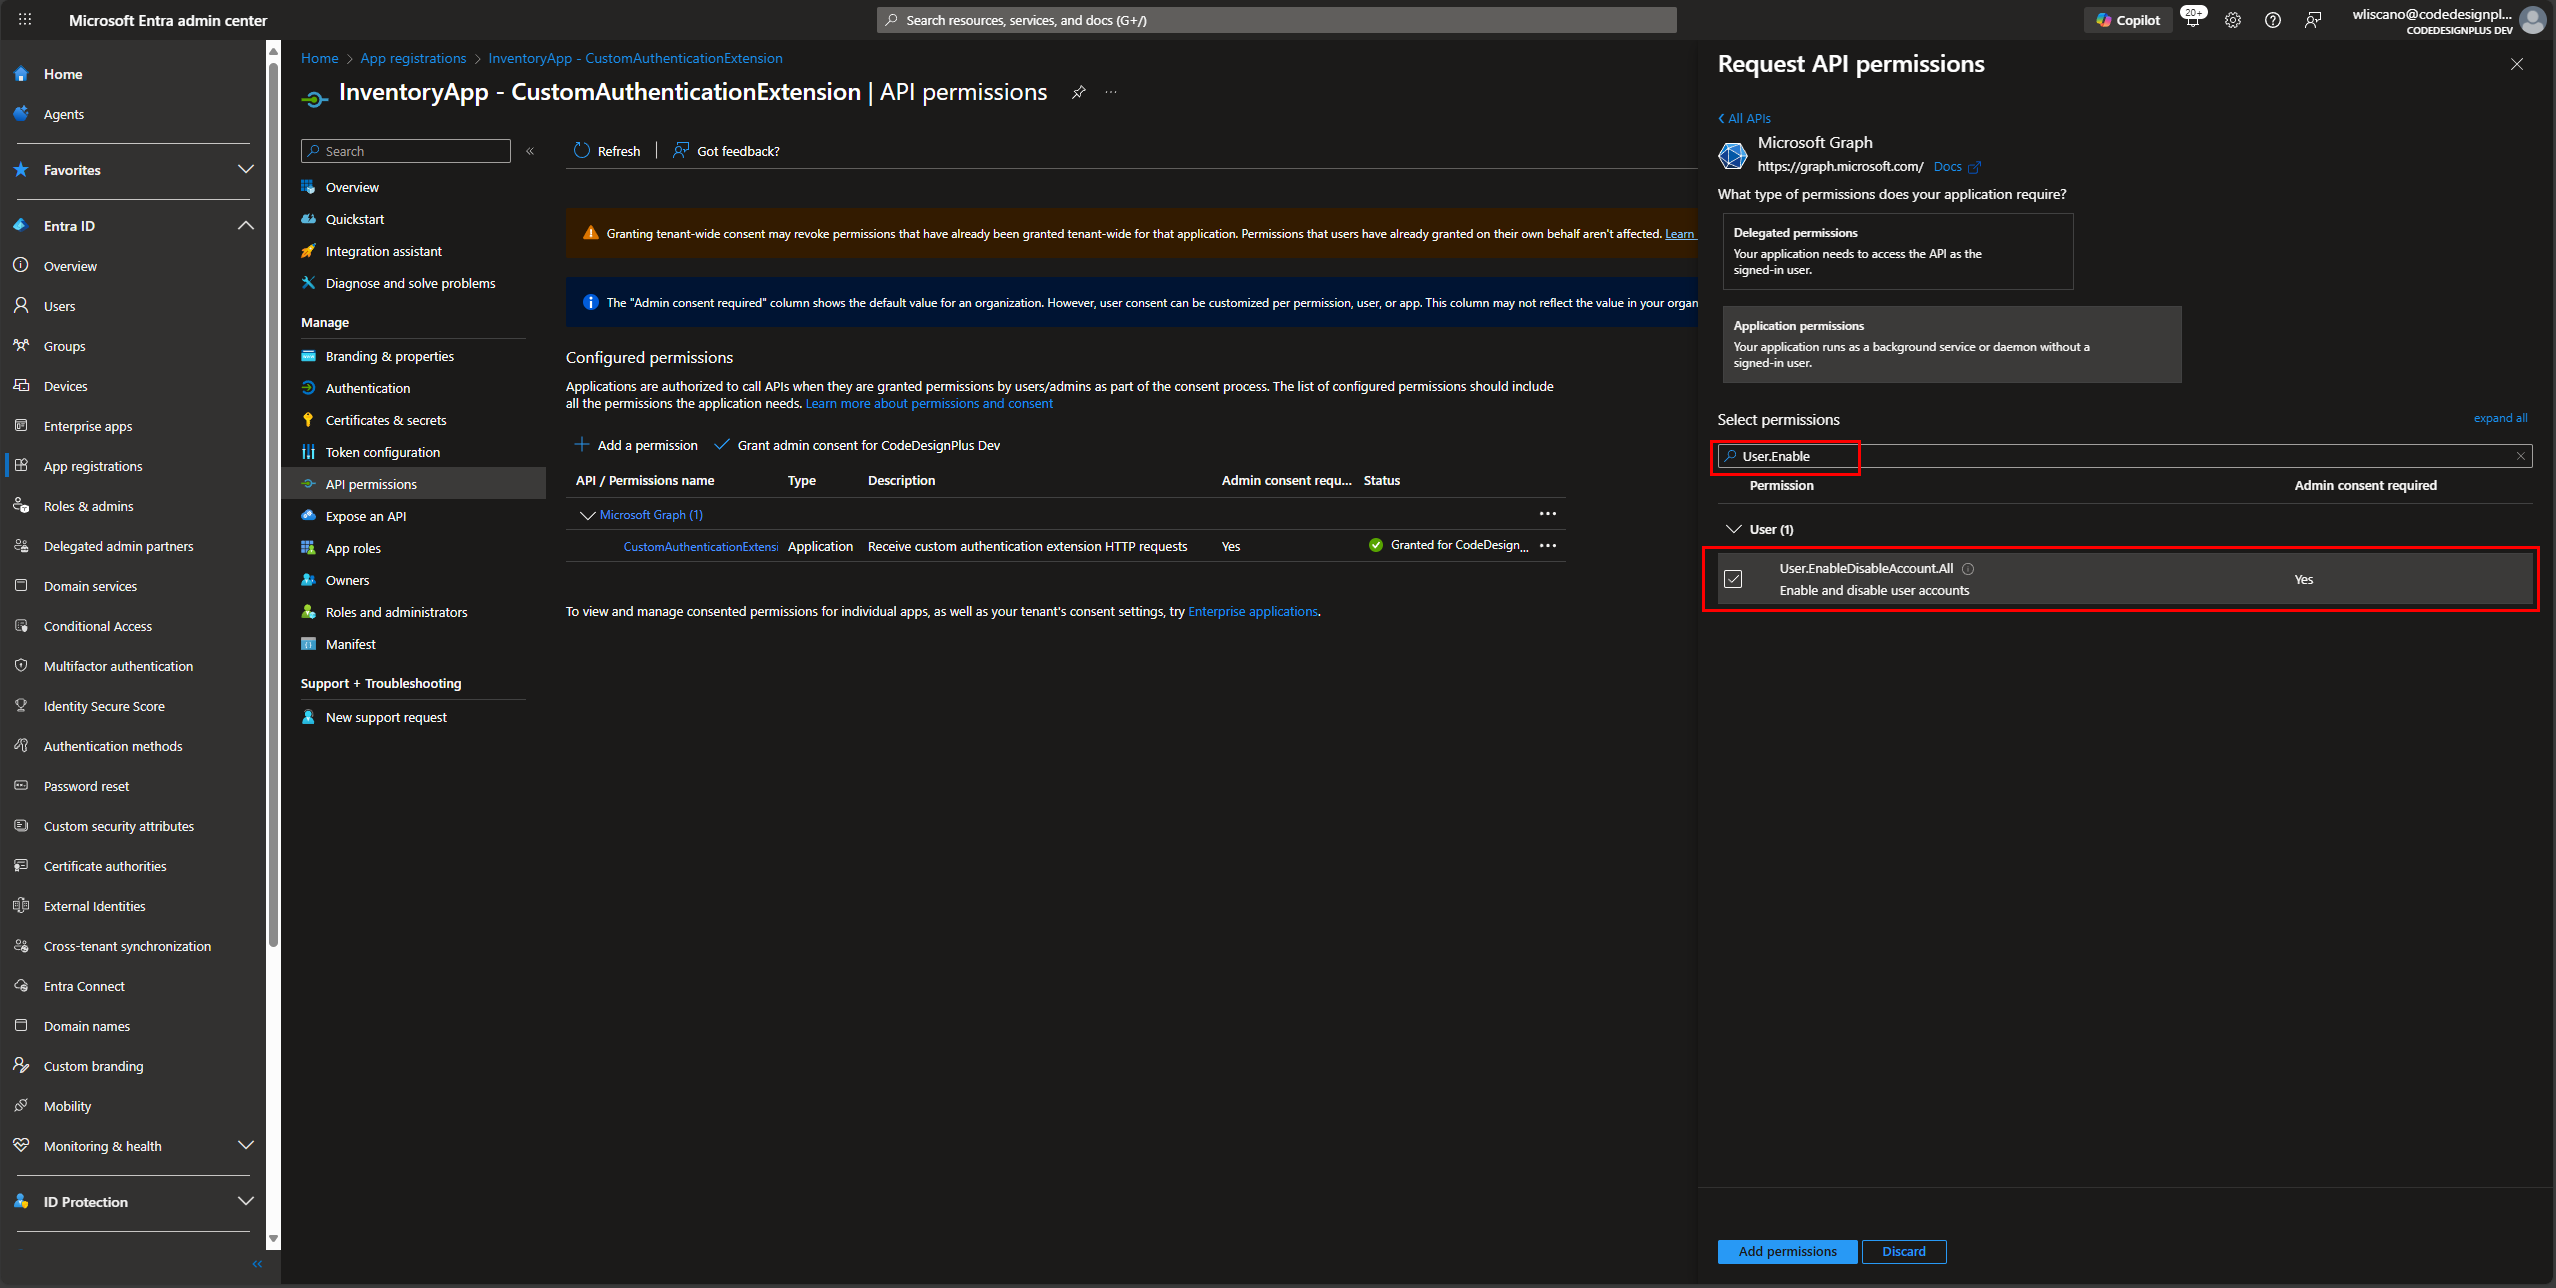Open the more options ellipsis beside title
The image size is (2556, 1288).
pyautogui.click(x=1111, y=92)
